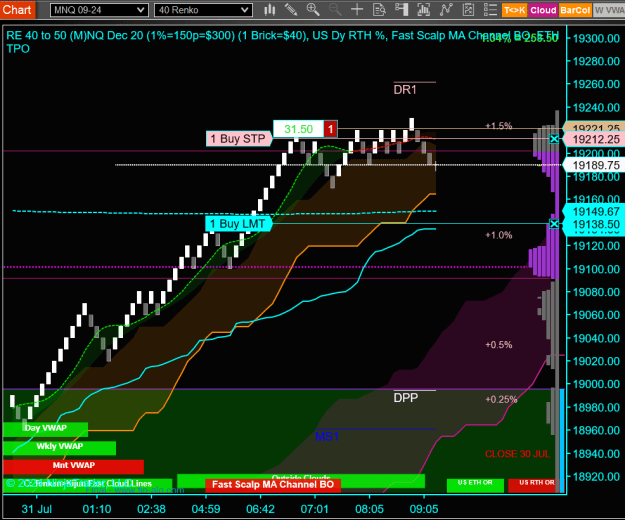This screenshot has height=520, width=625.
Task: Toggle the Day VWAP label button
Action: pos(45,429)
